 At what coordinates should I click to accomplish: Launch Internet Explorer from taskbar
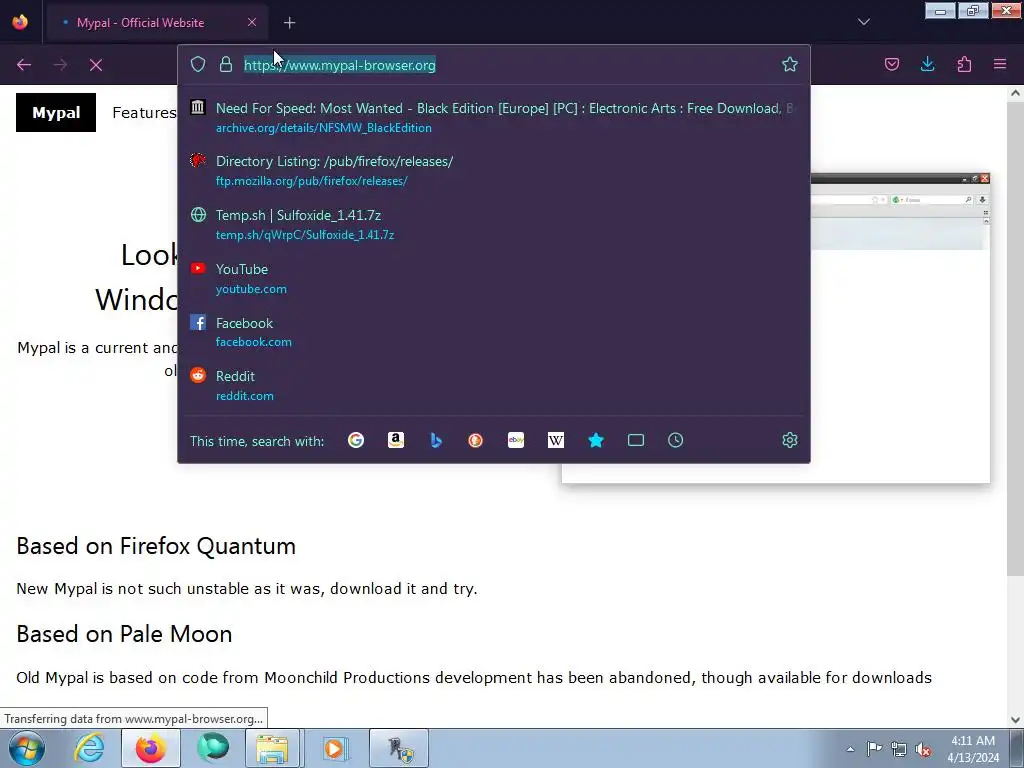(x=89, y=748)
